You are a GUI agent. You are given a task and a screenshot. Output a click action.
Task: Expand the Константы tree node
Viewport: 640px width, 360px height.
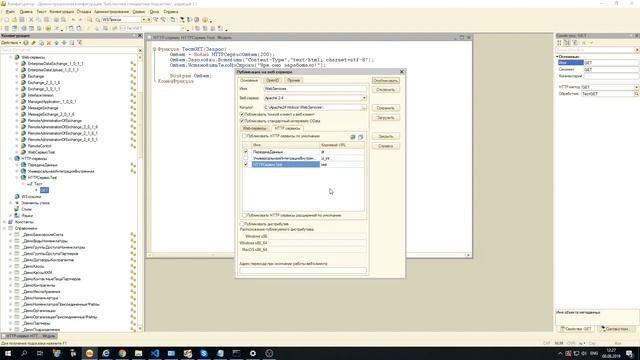[5, 222]
